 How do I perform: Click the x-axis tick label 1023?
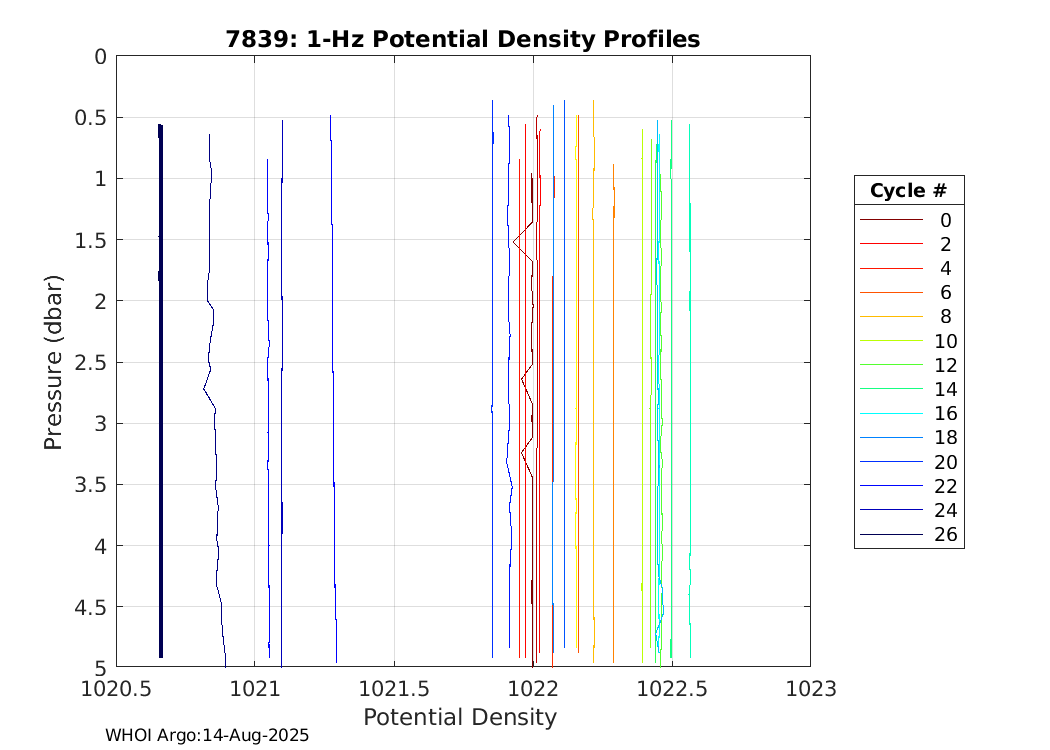[810, 688]
